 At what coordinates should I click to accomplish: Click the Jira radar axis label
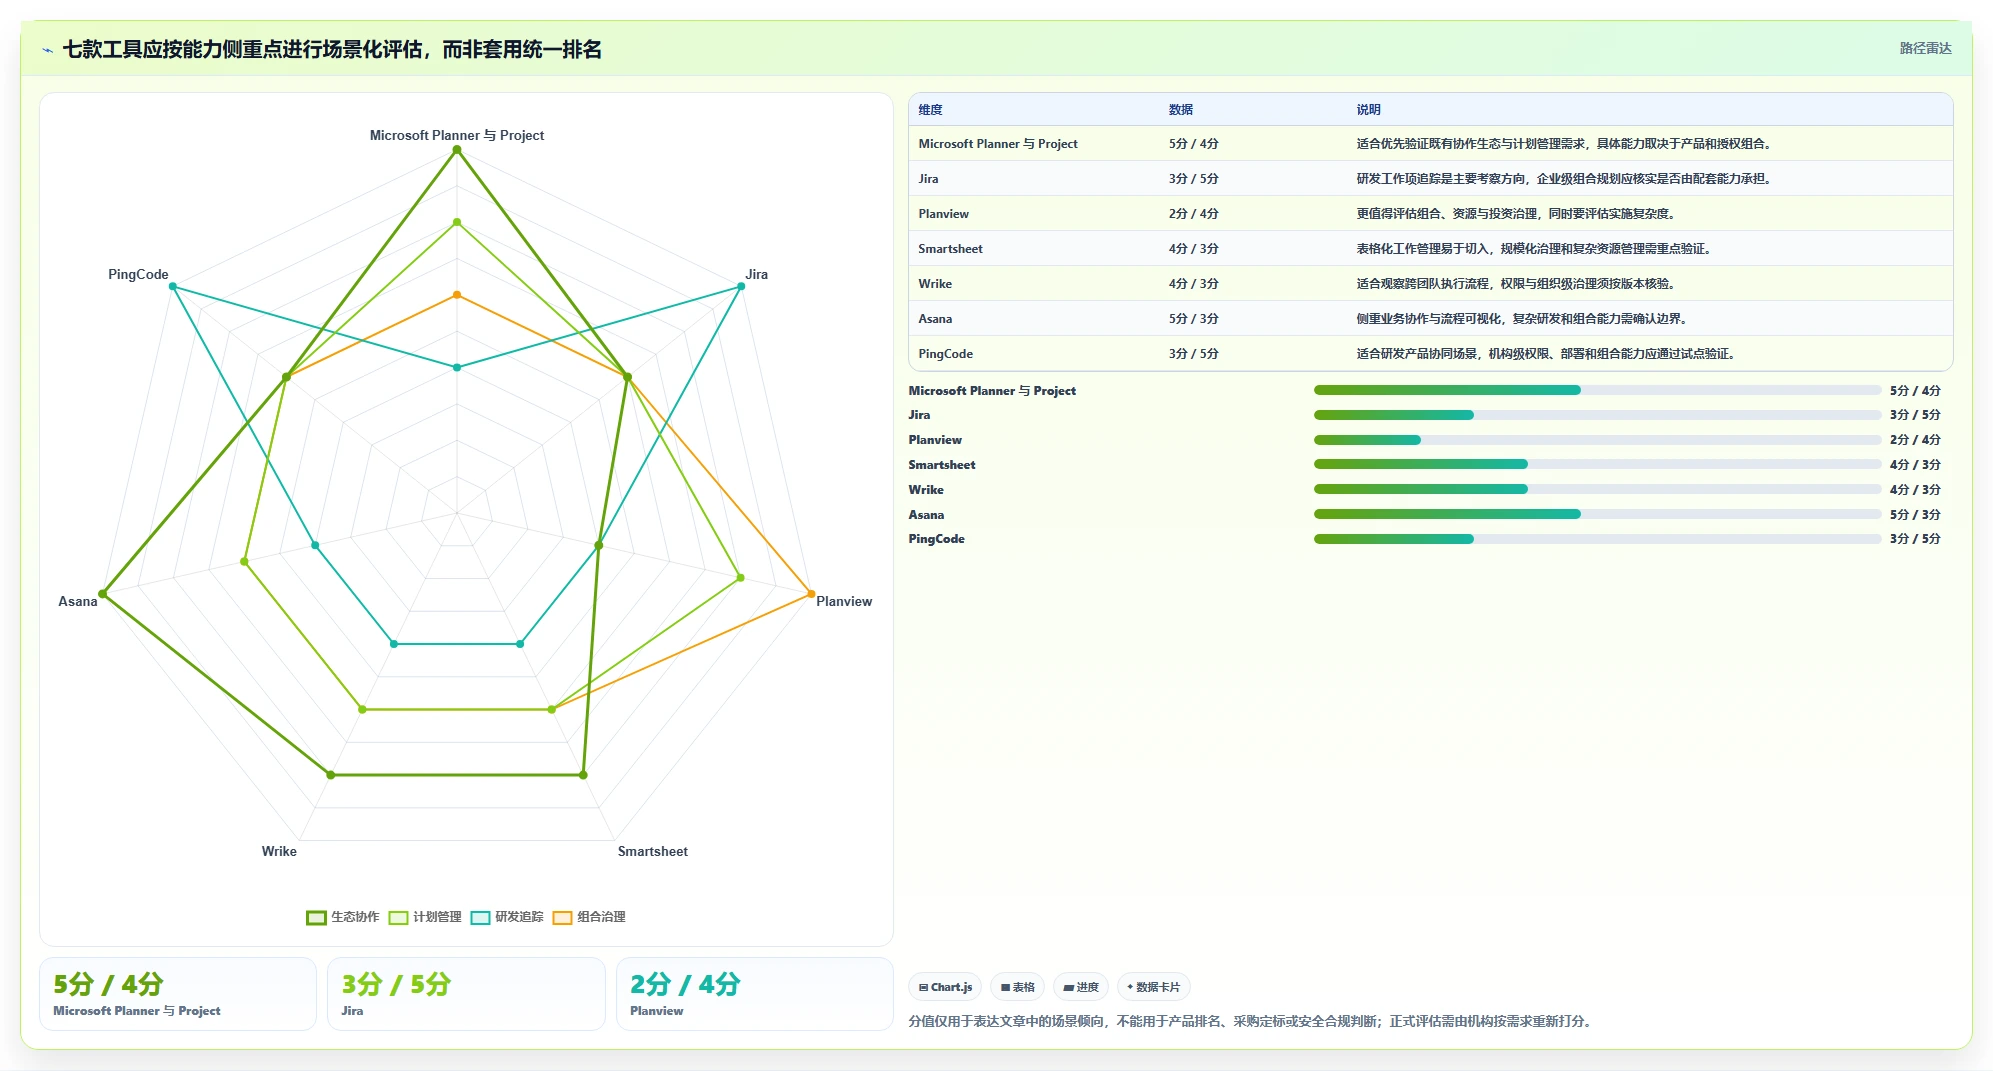pyautogui.click(x=756, y=274)
